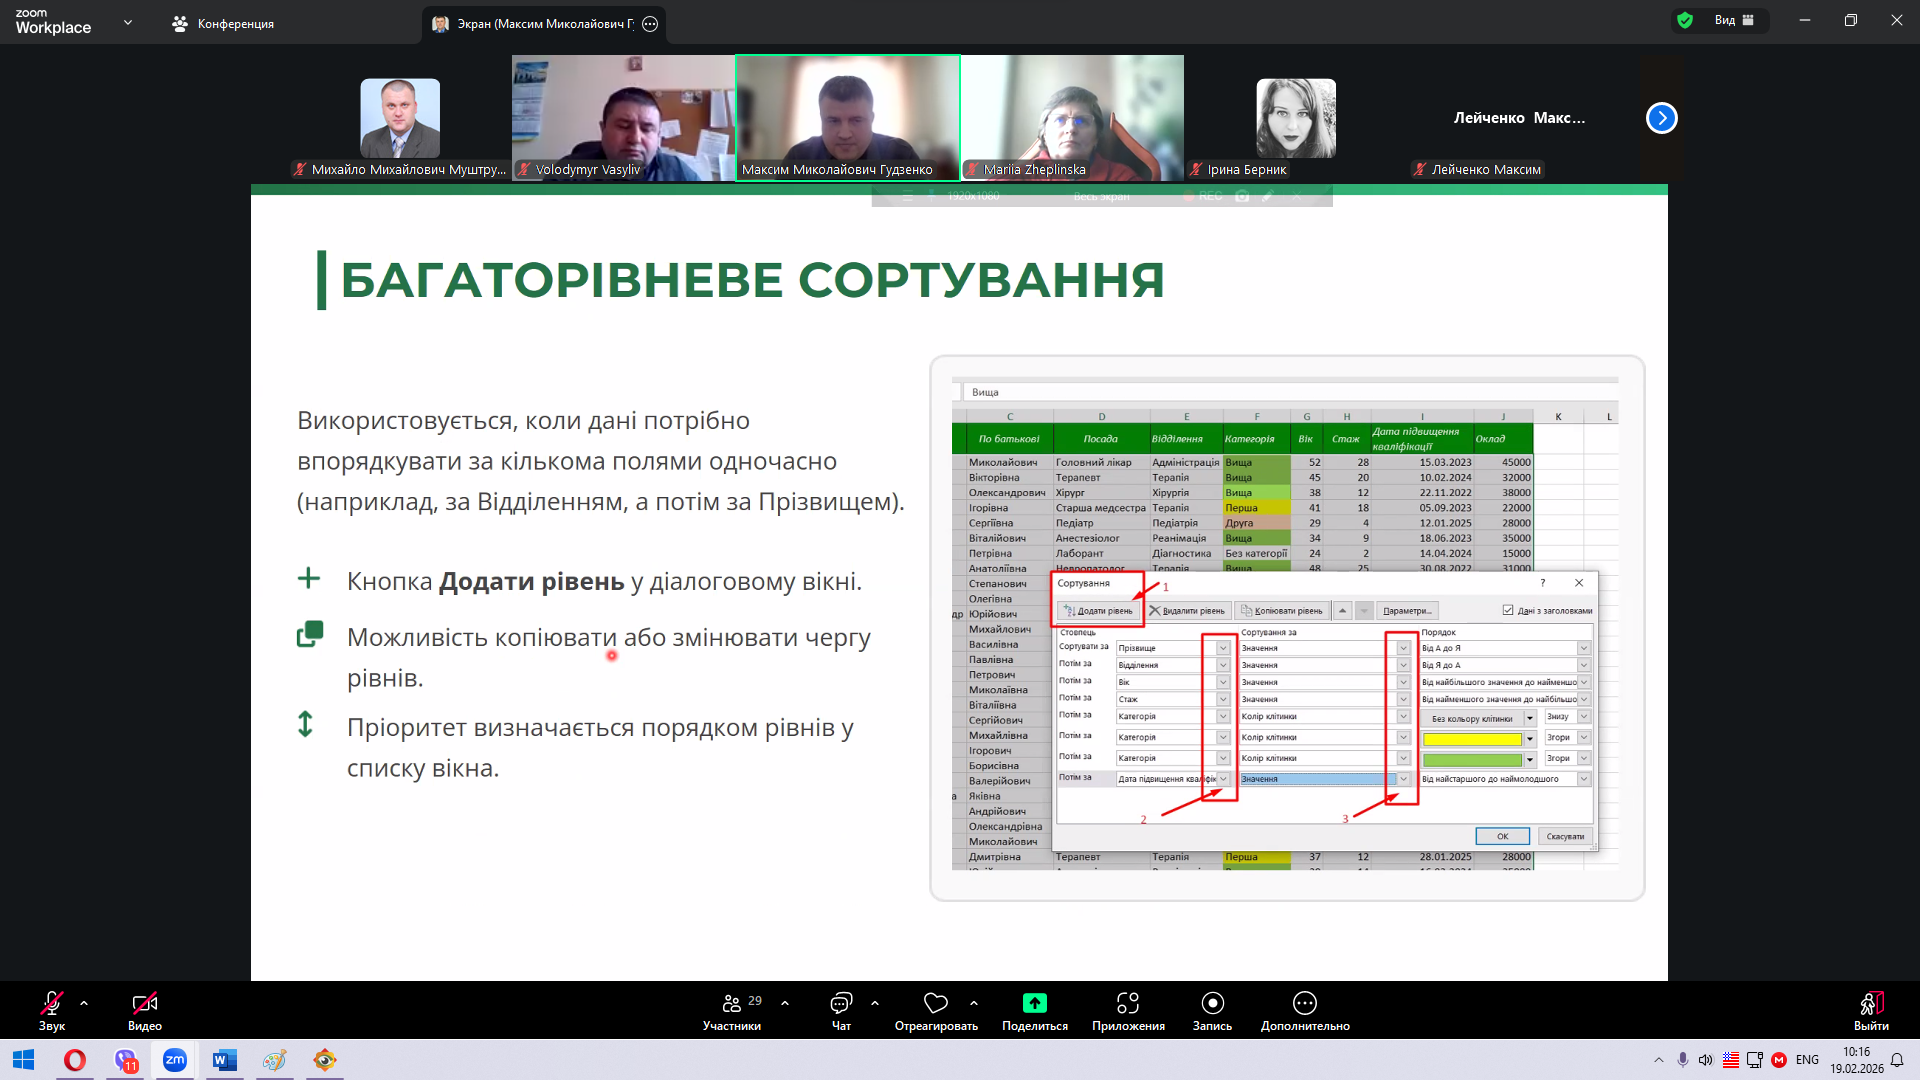Open options on the Экран tab

pyautogui.click(x=650, y=24)
